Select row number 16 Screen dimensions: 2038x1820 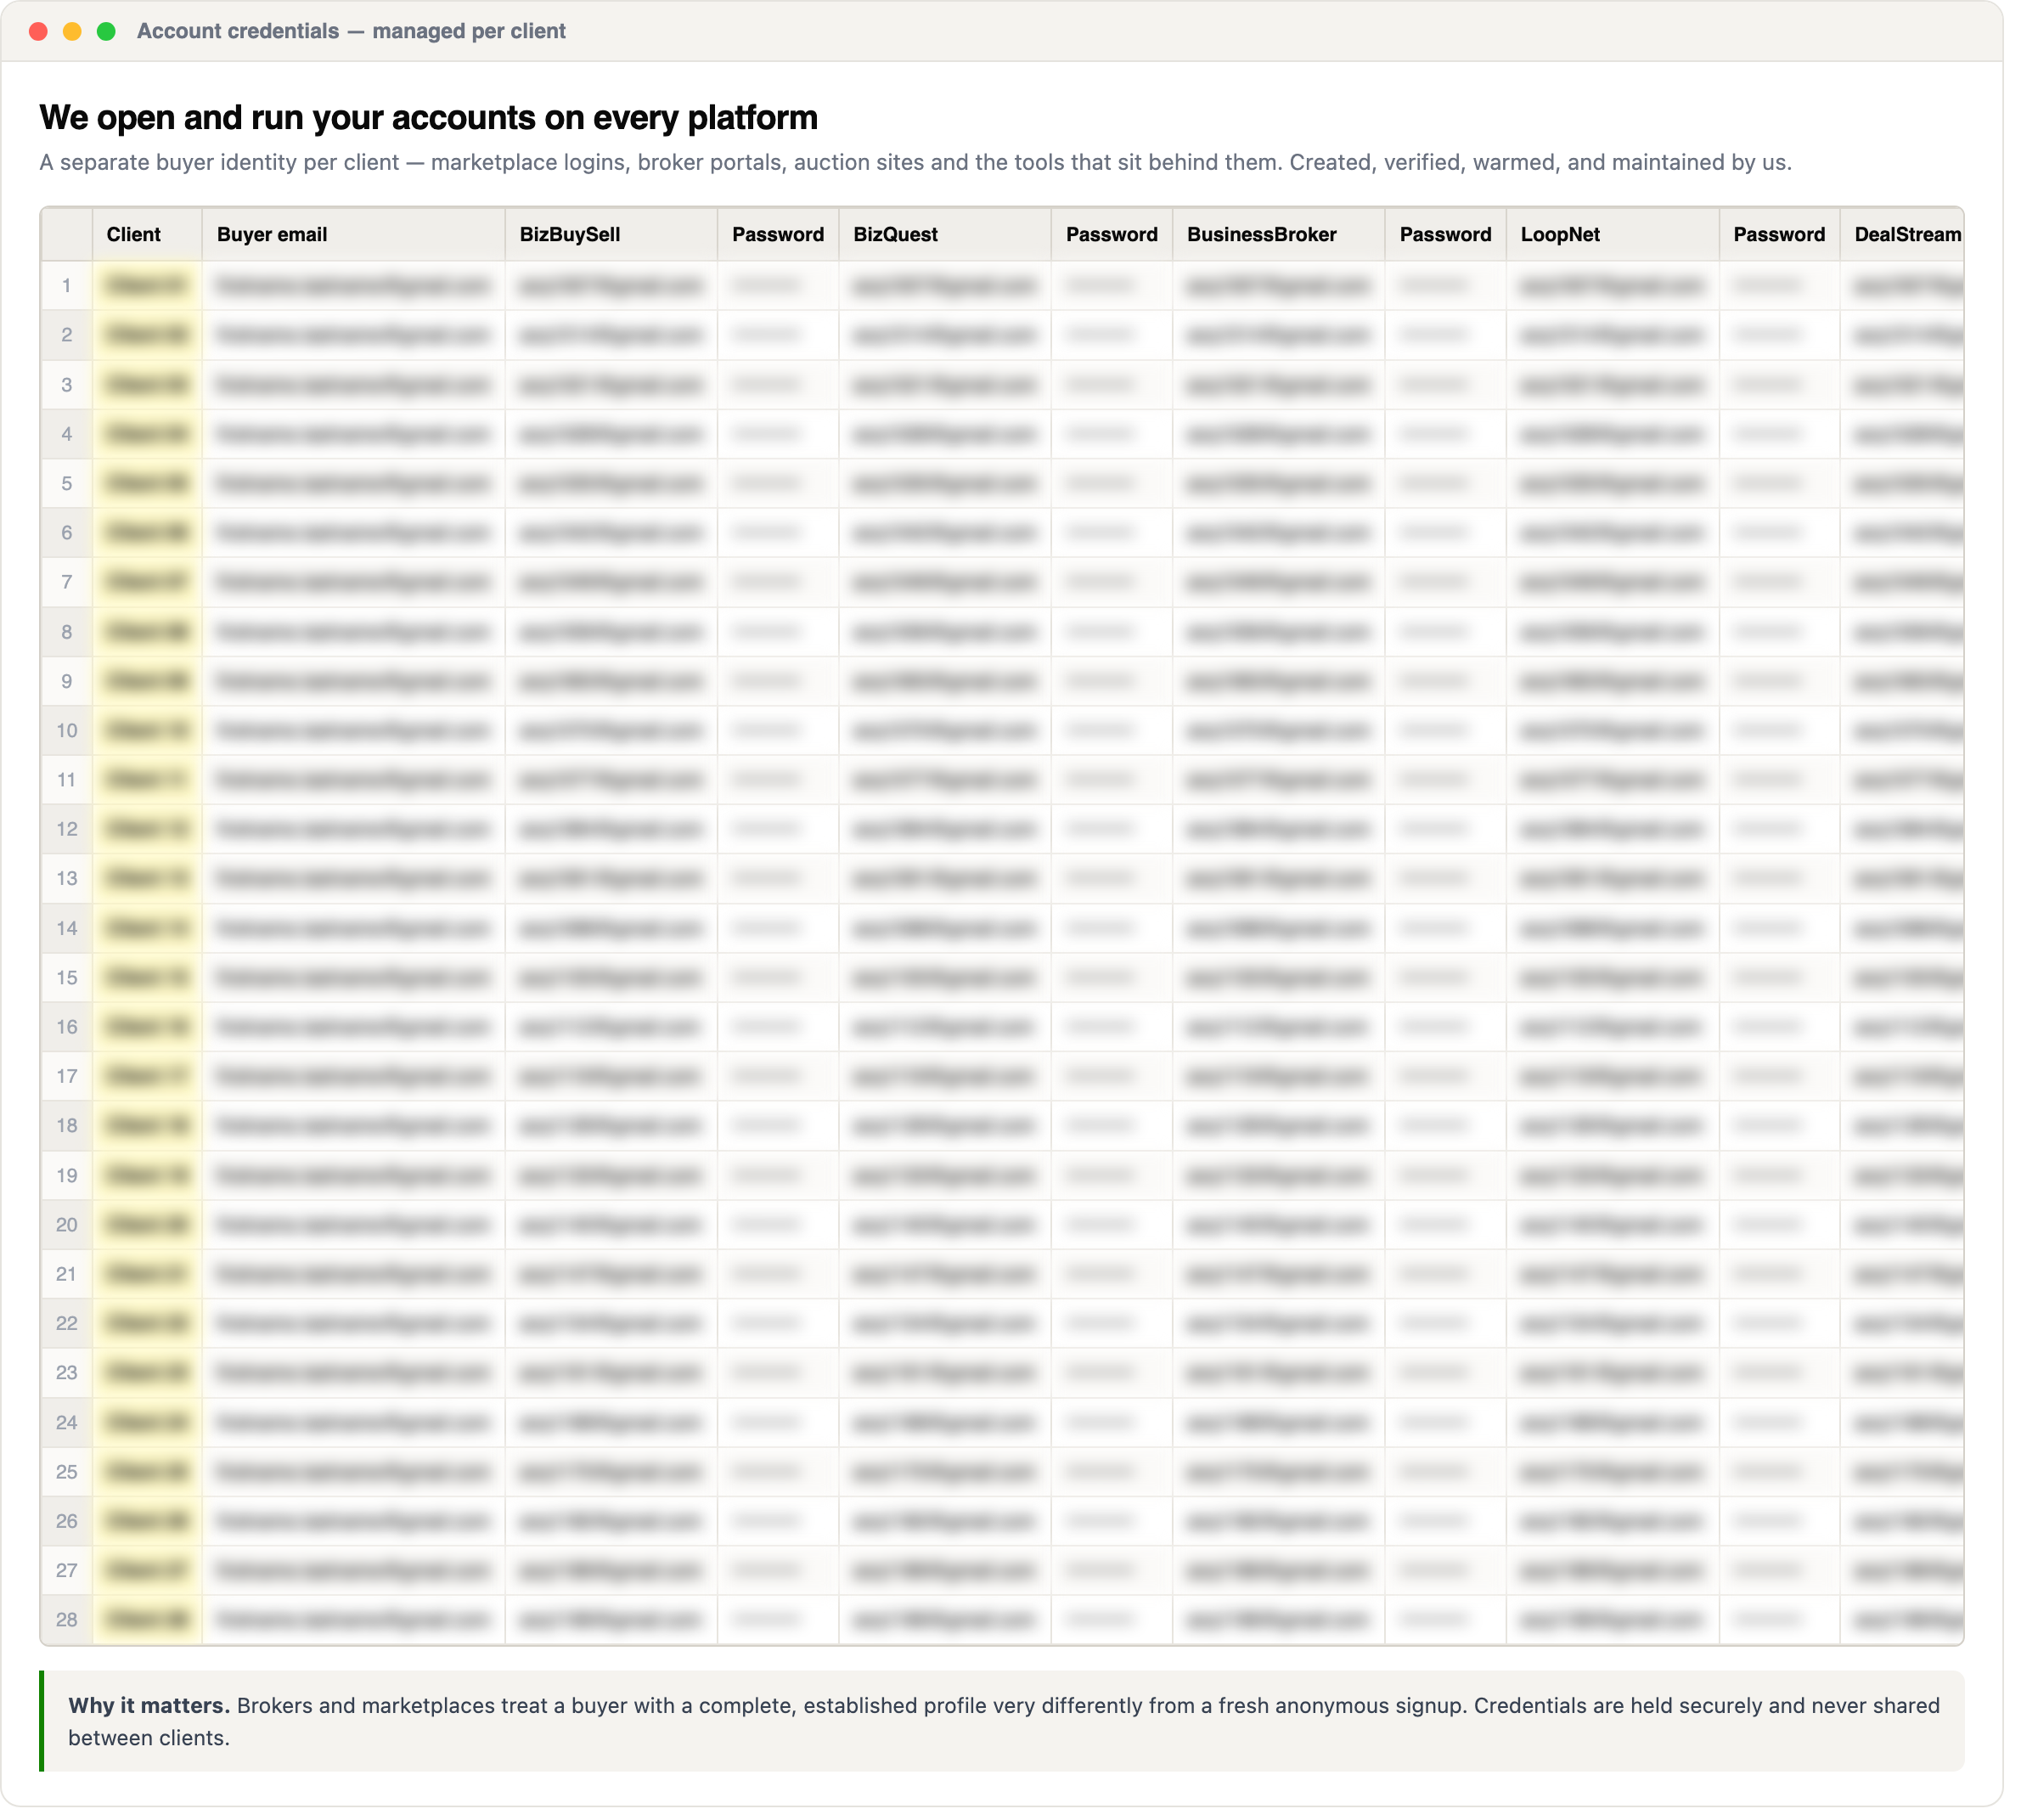67,1027
